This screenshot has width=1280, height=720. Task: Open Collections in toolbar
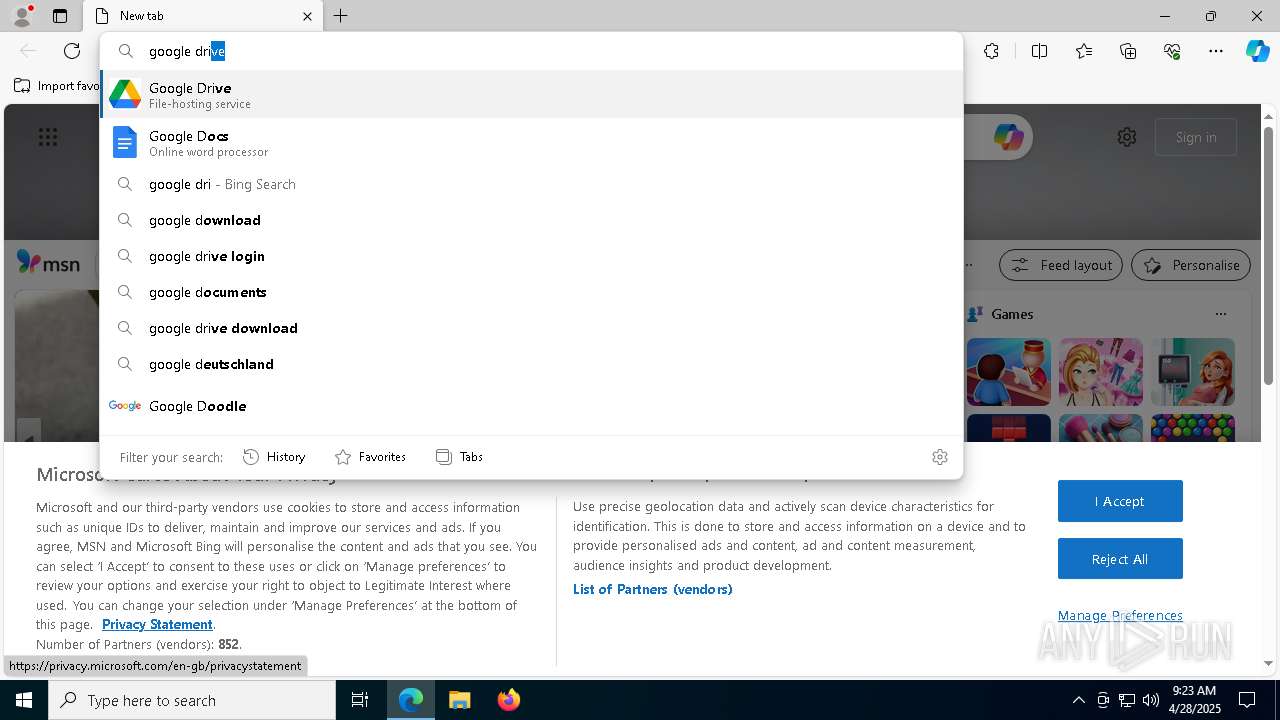(x=1128, y=51)
